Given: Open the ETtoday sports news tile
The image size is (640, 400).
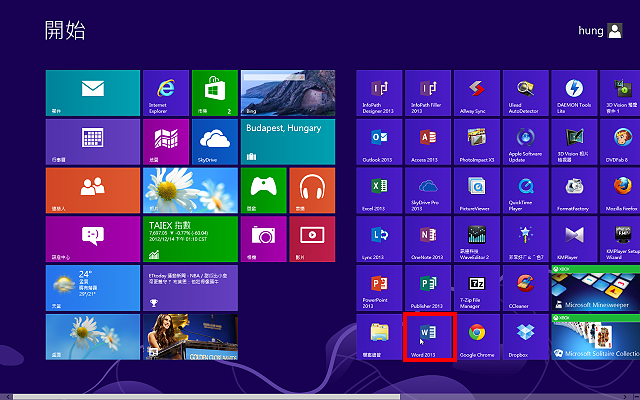Looking at the screenshot, I should (x=190, y=288).
